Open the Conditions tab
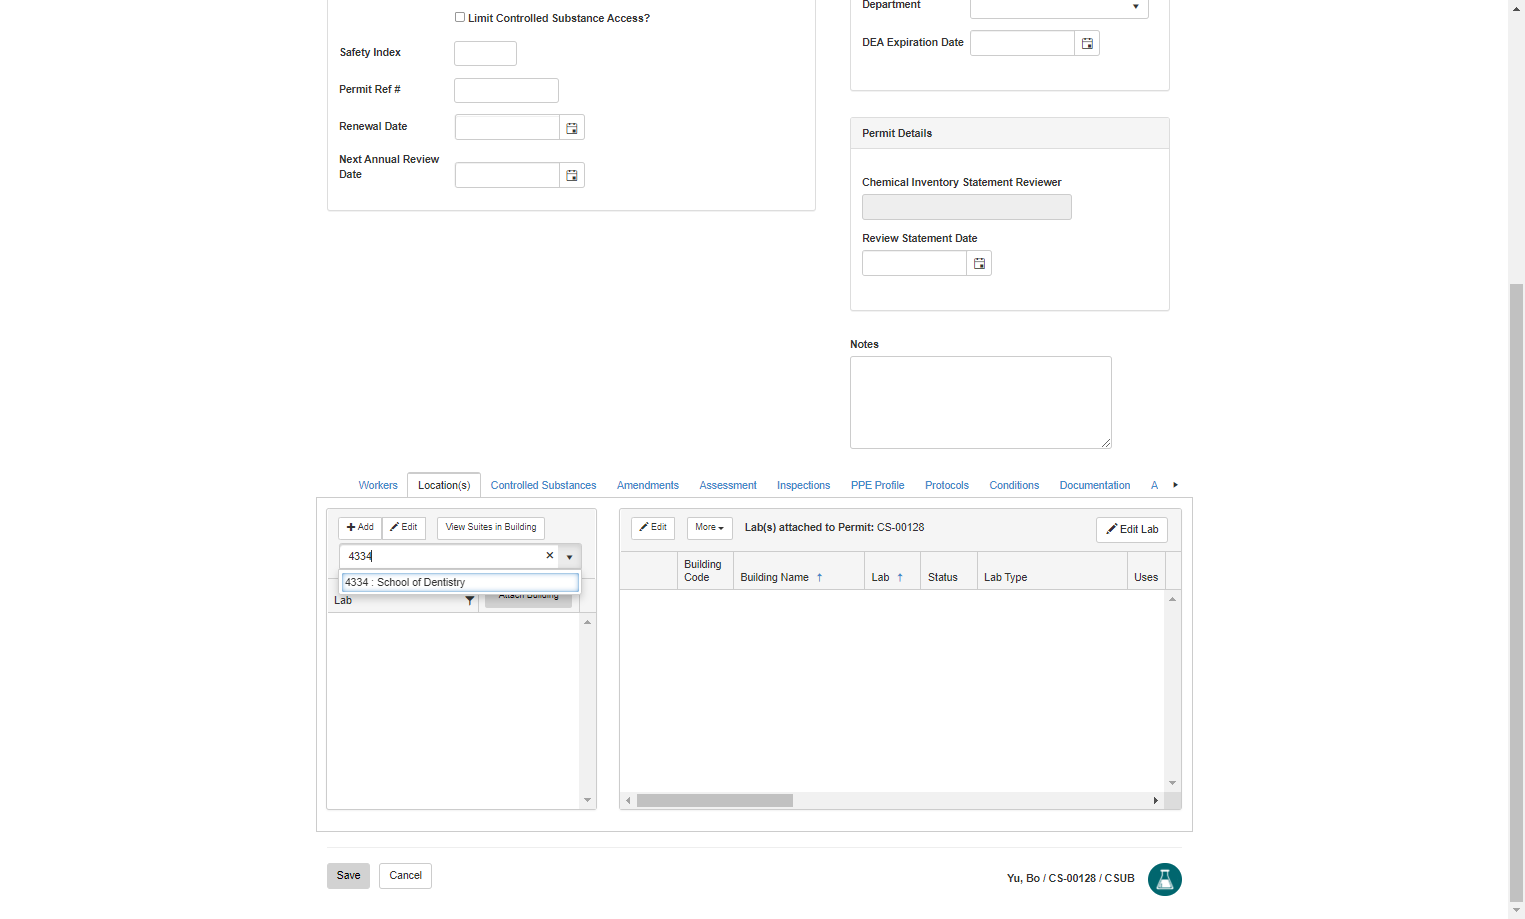Image resolution: width=1525 pixels, height=919 pixels. point(1014,485)
